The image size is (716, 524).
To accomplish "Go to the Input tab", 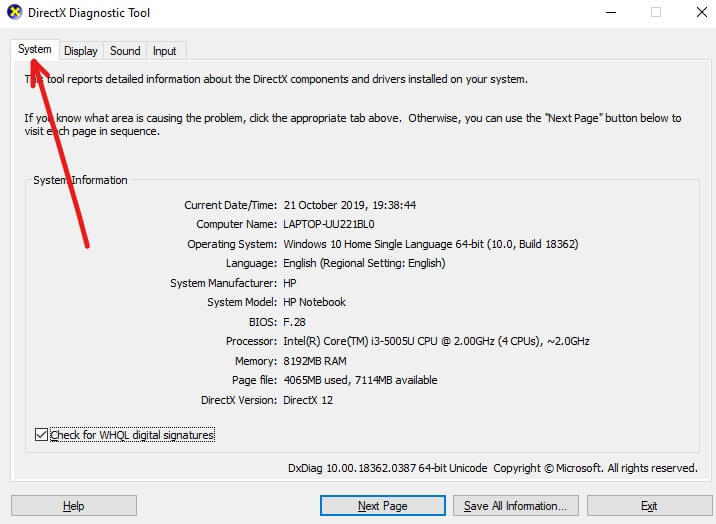I will (x=165, y=51).
